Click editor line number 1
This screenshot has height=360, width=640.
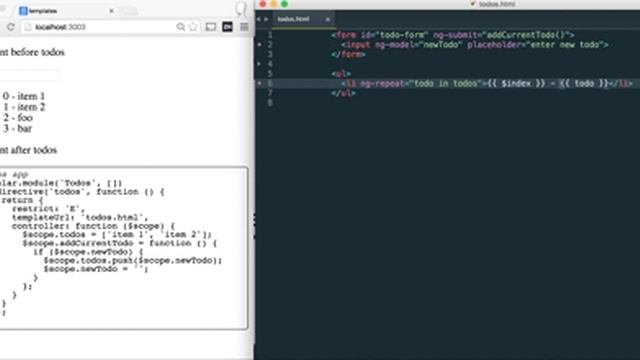pyautogui.click(x=270, y=35)
